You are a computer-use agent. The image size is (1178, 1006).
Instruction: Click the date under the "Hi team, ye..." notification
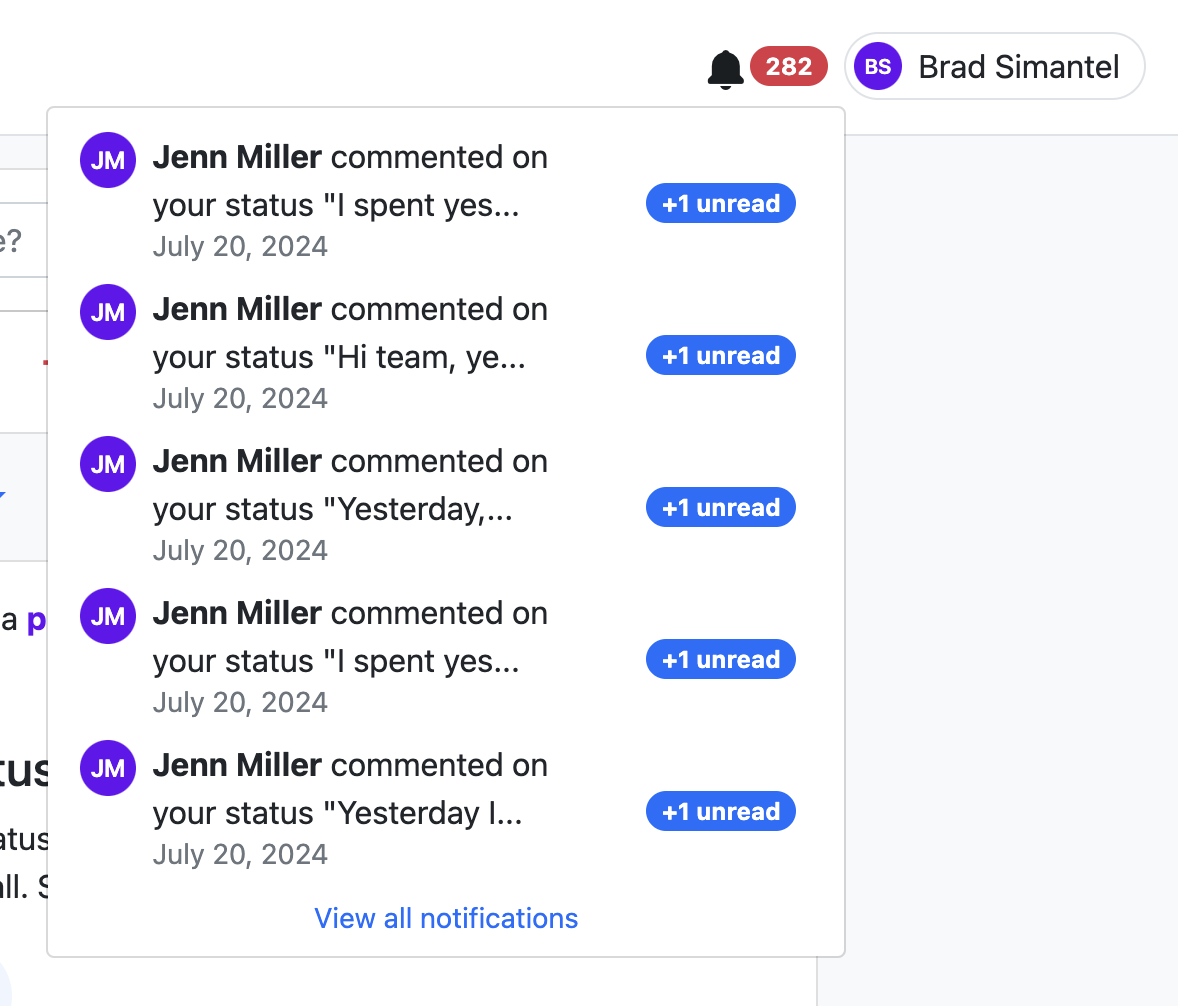pyautogui.click(x=240, y=398)
